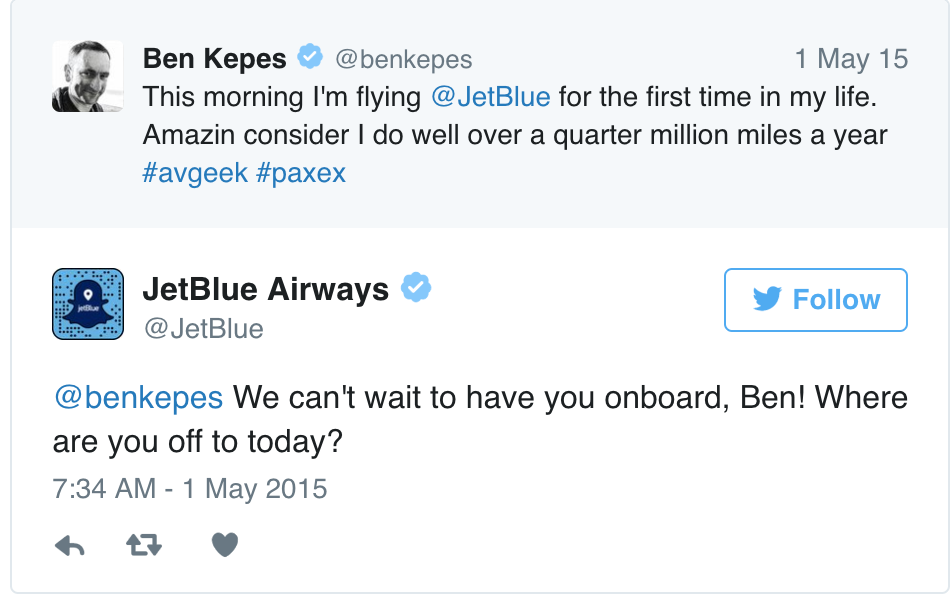Click the @JetBlue handle under account name

point(203,329)
